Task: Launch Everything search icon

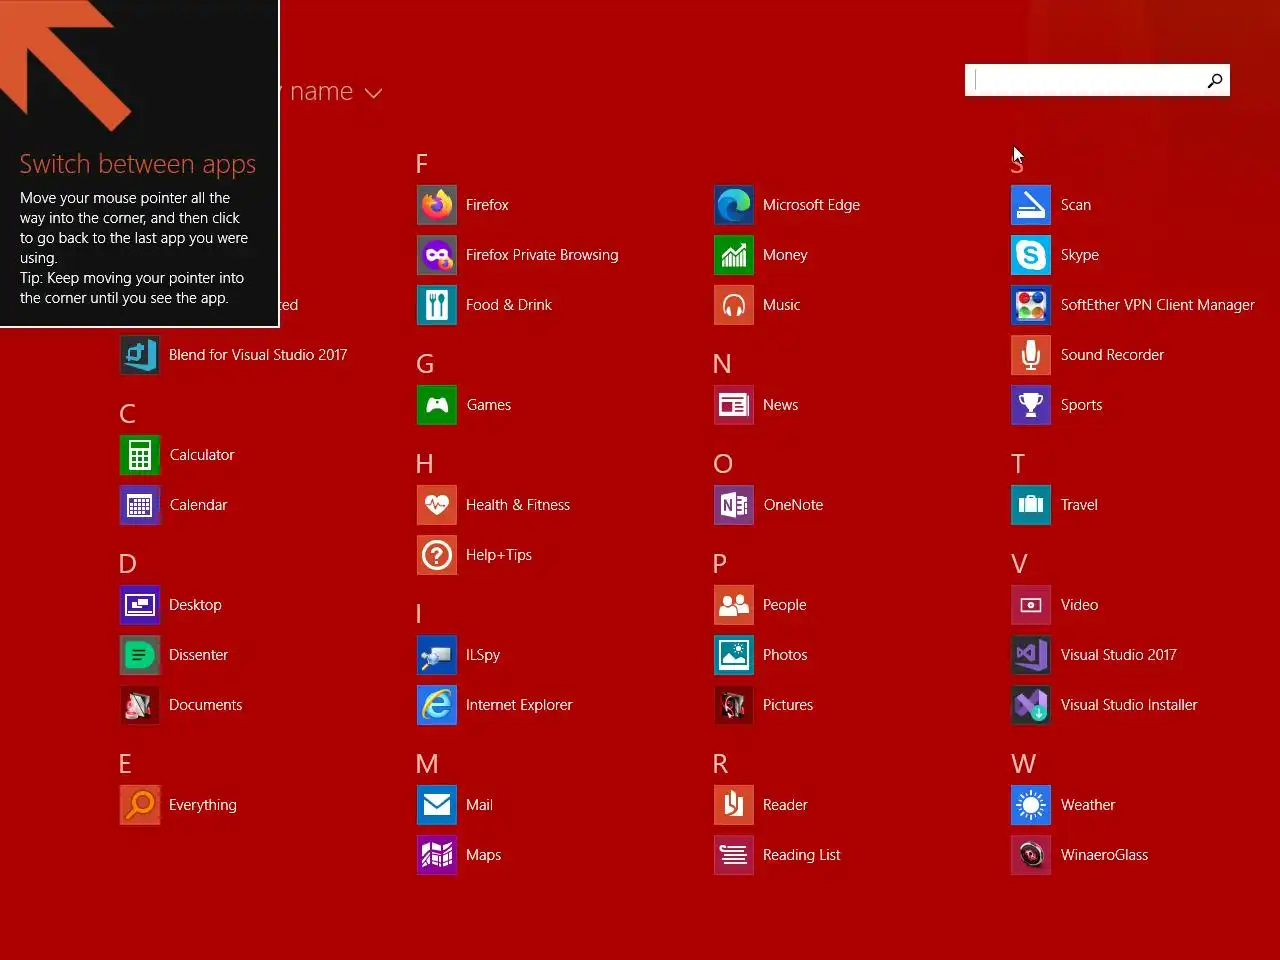Action: tap(140, 805)
